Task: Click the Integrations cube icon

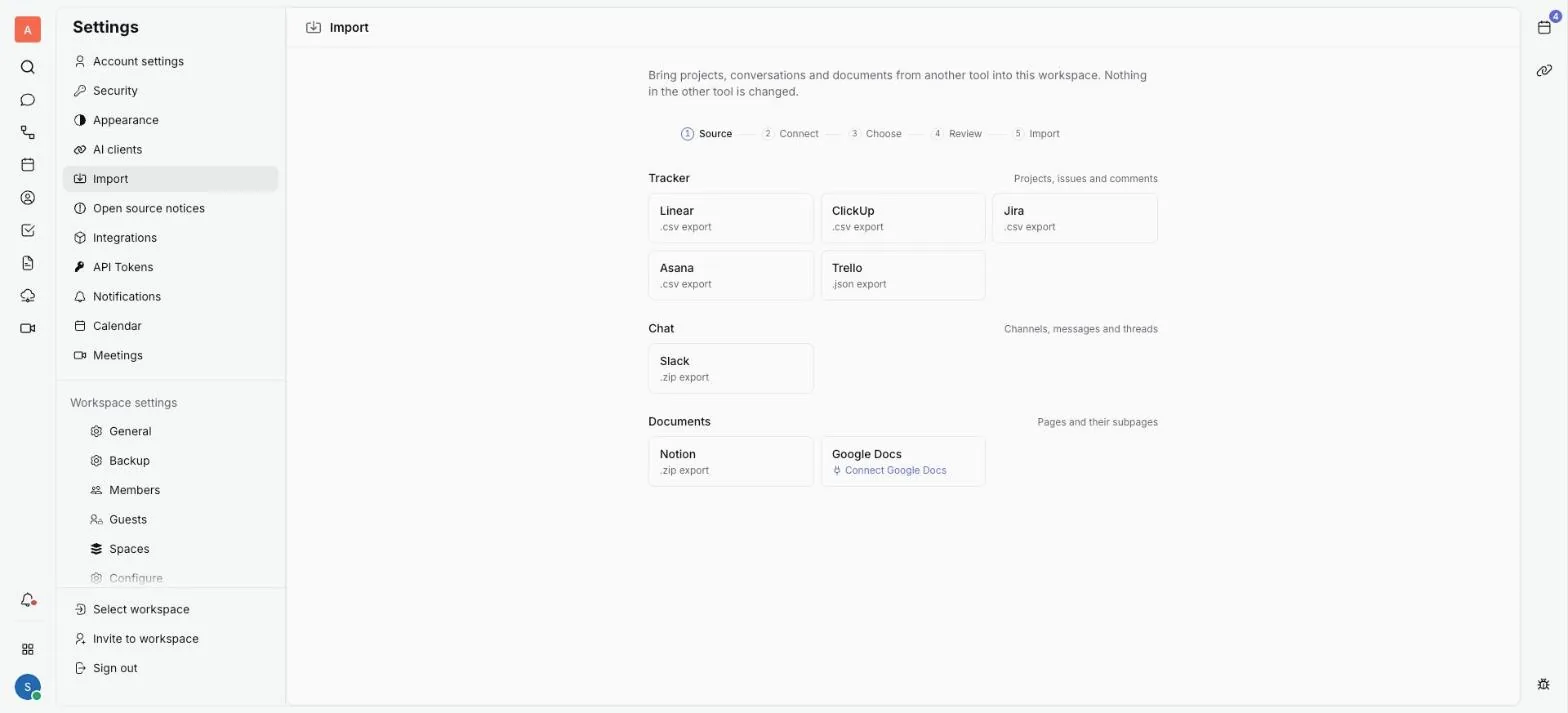Action: (80, 238)
